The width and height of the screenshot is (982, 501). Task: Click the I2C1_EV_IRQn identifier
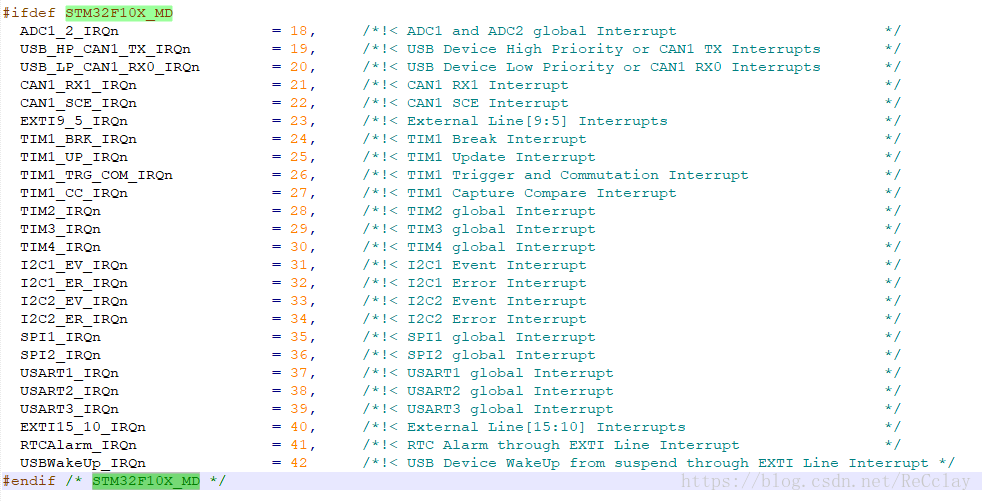[74, 266]
